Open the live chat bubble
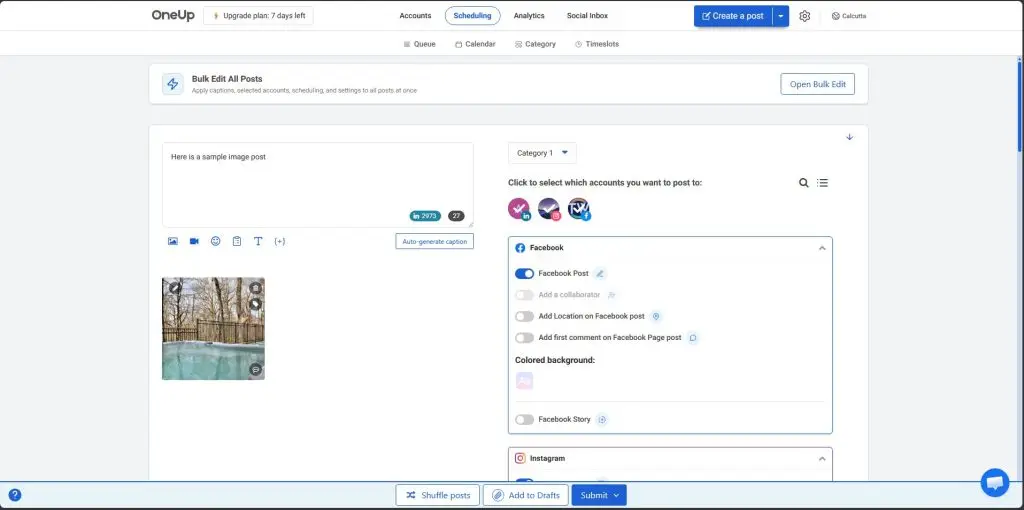Image resolution: width=1024 pixels, height=510 pixels. (x=995, y=483)
